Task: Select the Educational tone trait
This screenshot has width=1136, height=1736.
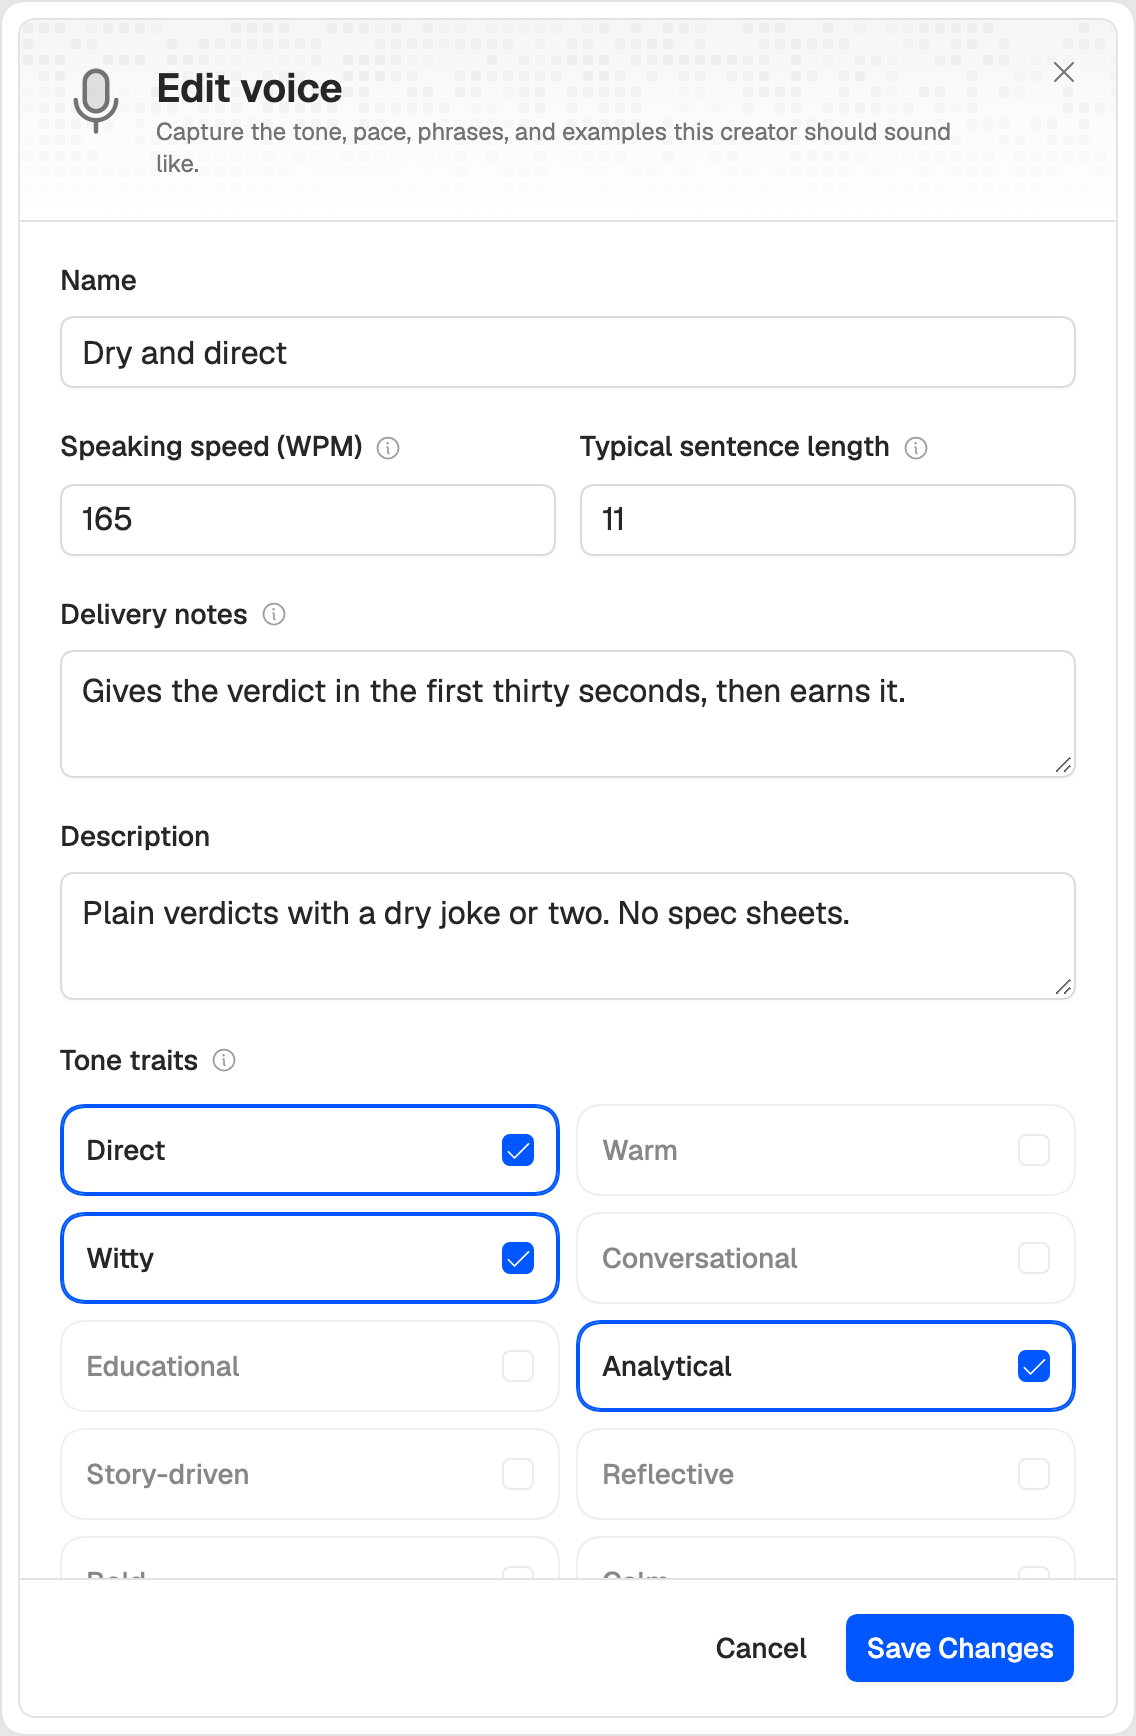Action: 310,1366
